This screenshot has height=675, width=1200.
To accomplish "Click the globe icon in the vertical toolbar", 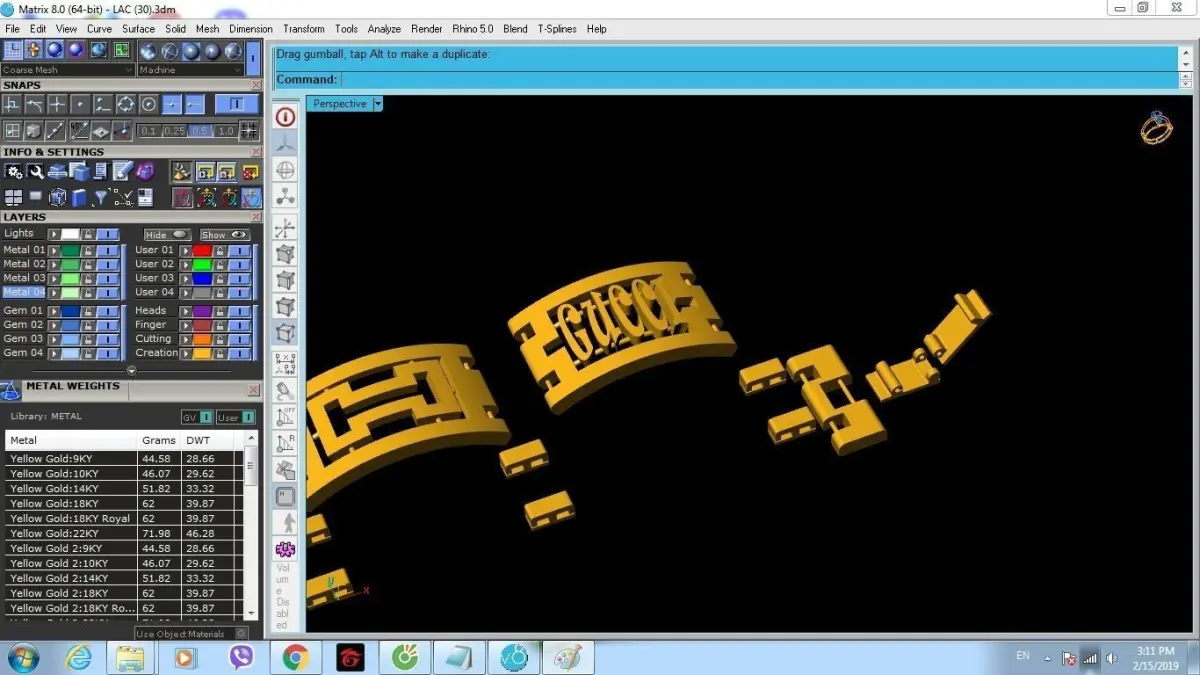I will [285, 171].
